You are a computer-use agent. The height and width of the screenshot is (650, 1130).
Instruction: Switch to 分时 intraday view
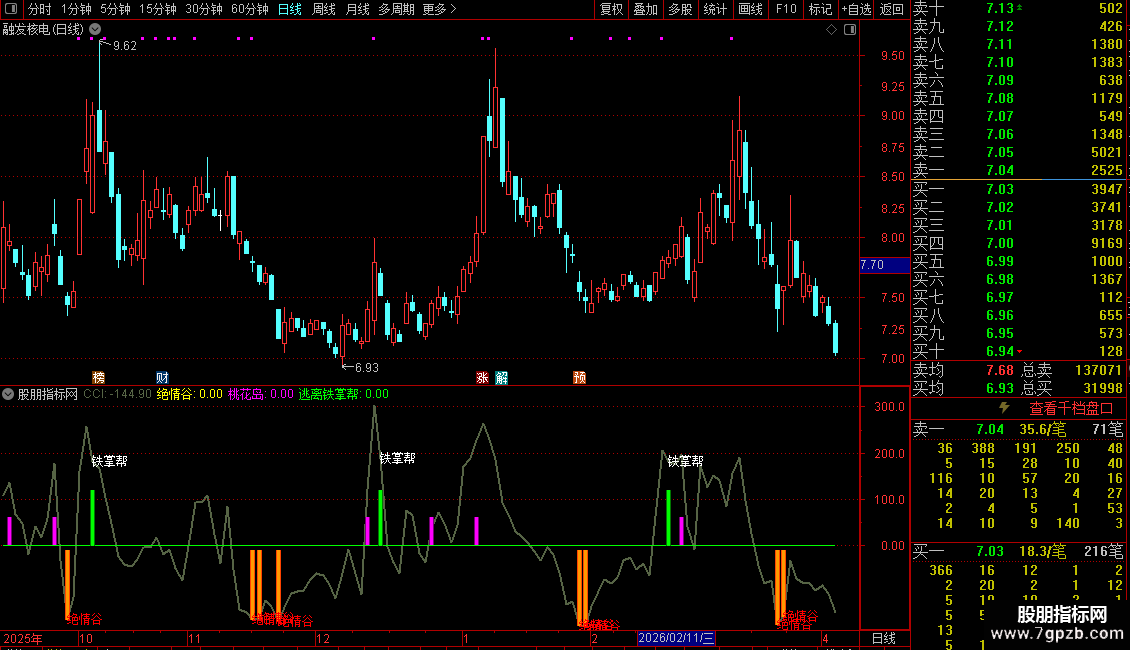tap(40, 9)
